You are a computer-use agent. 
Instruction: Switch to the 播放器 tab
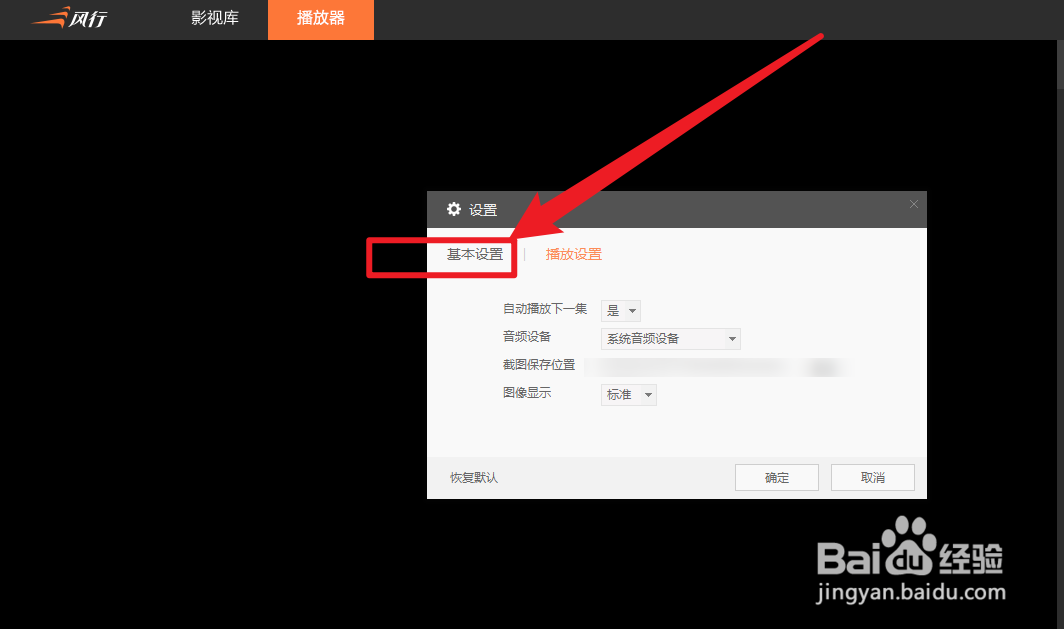(x=320, y=19)
